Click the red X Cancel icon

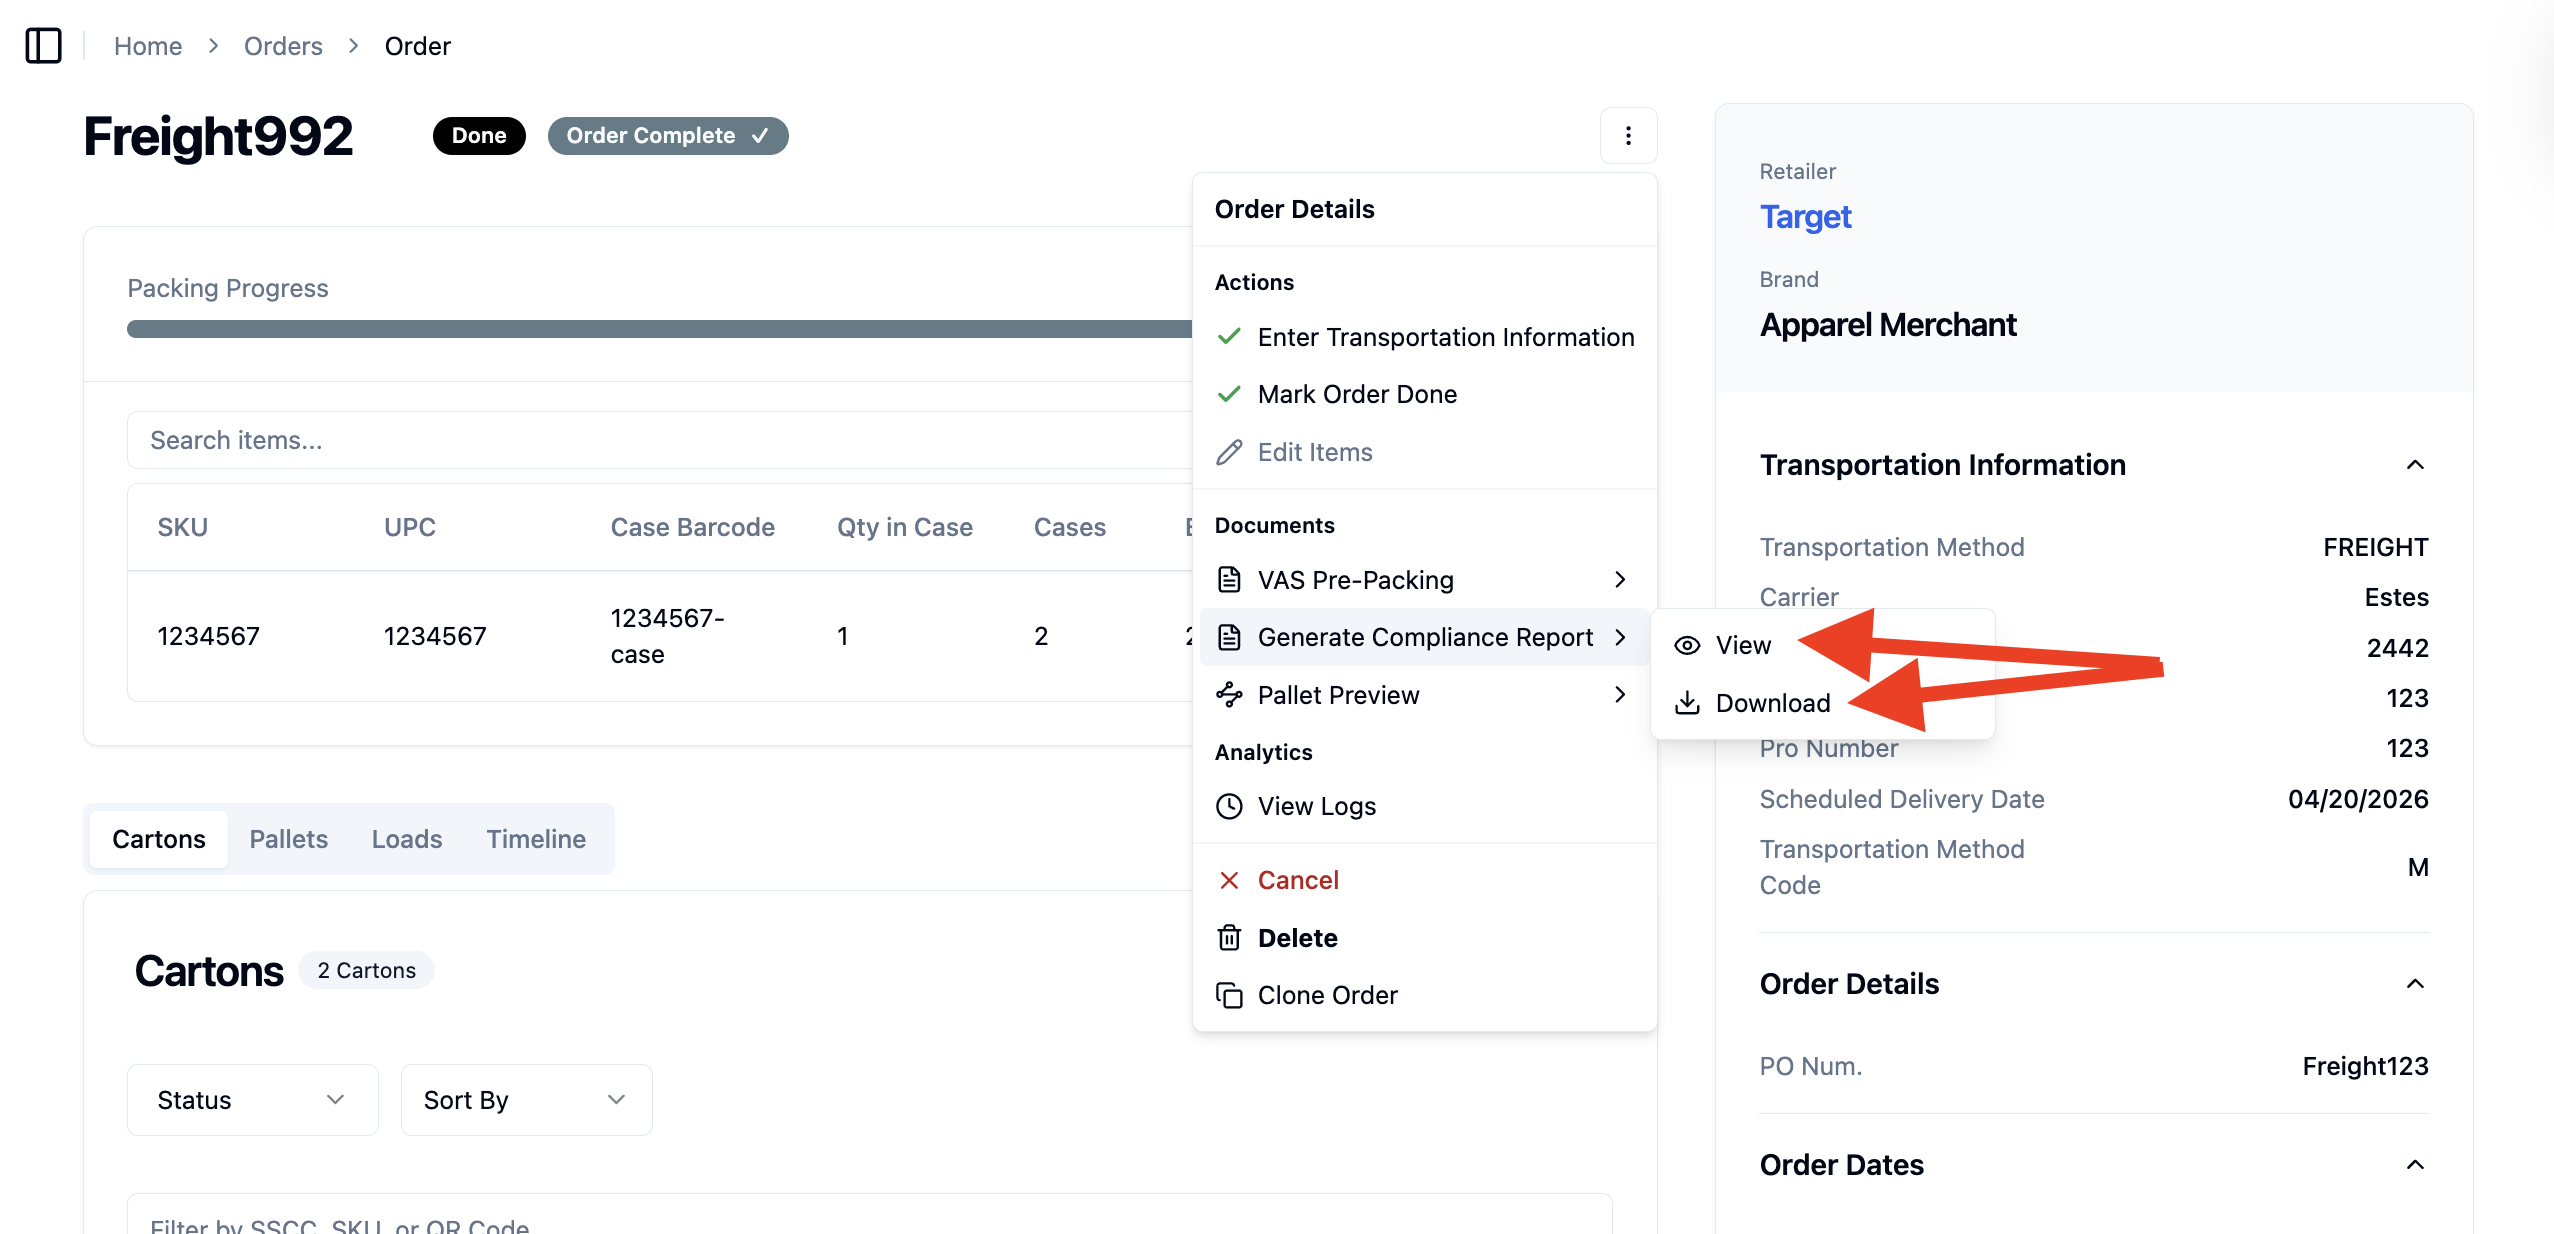click(1229, 880)
